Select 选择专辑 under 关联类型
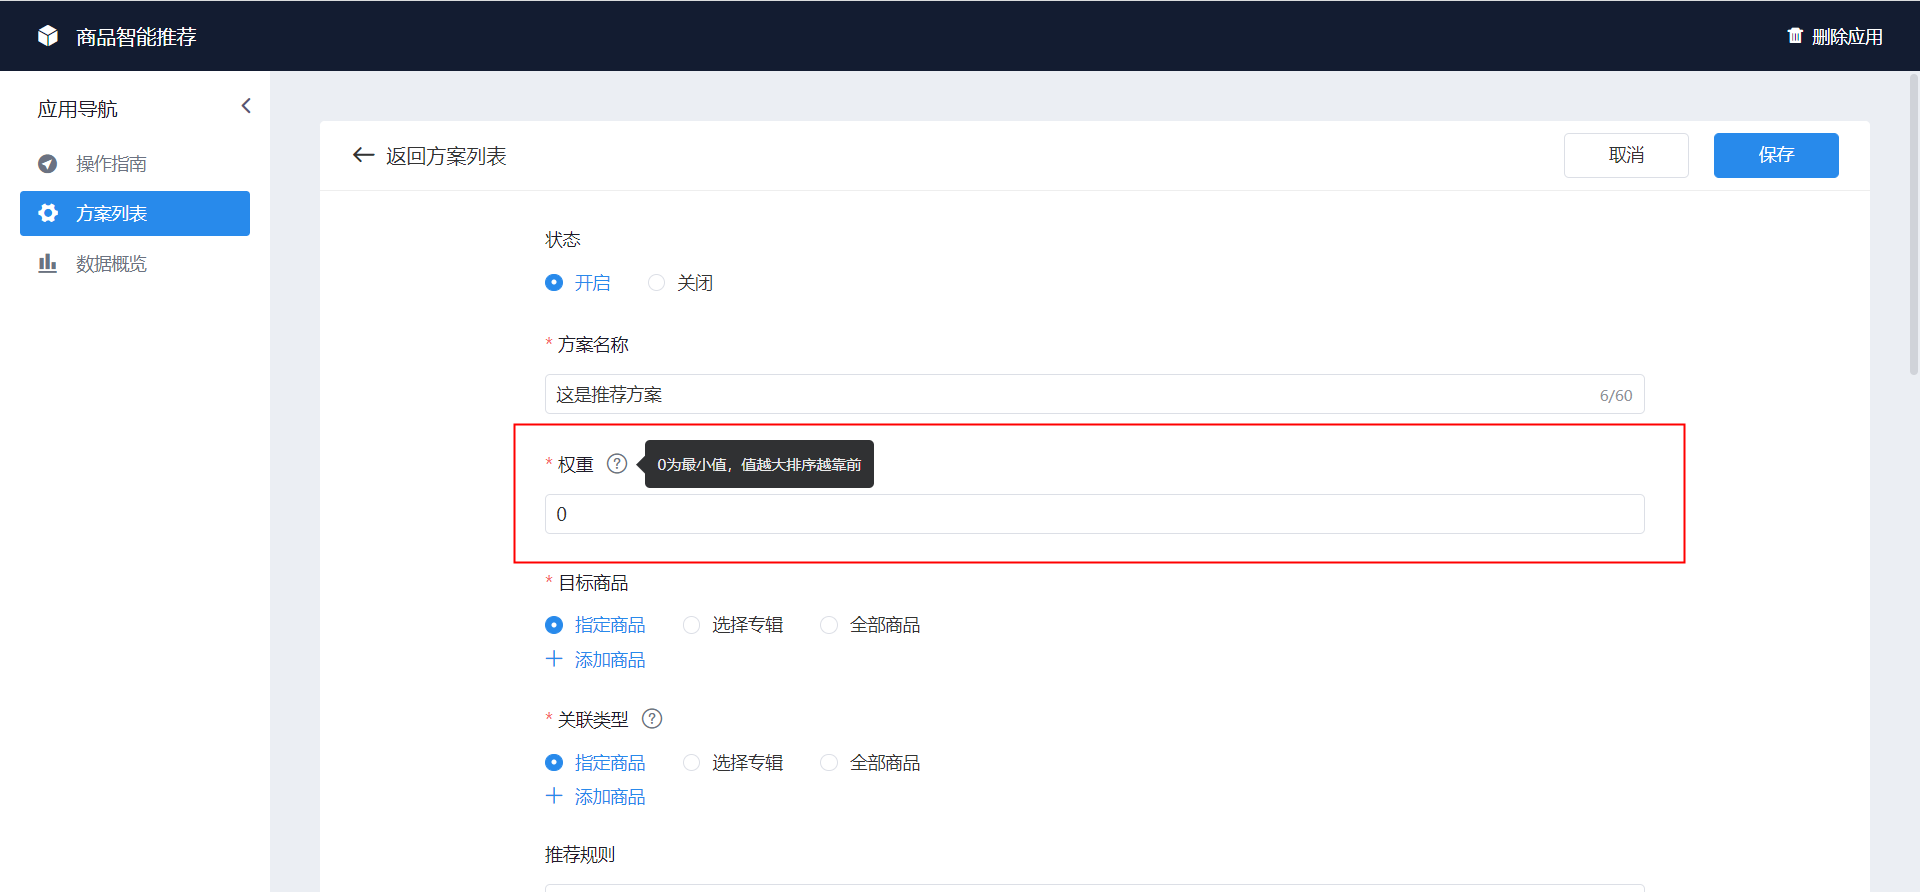This screenshot has height=892, width=1920. coord(691,763)
